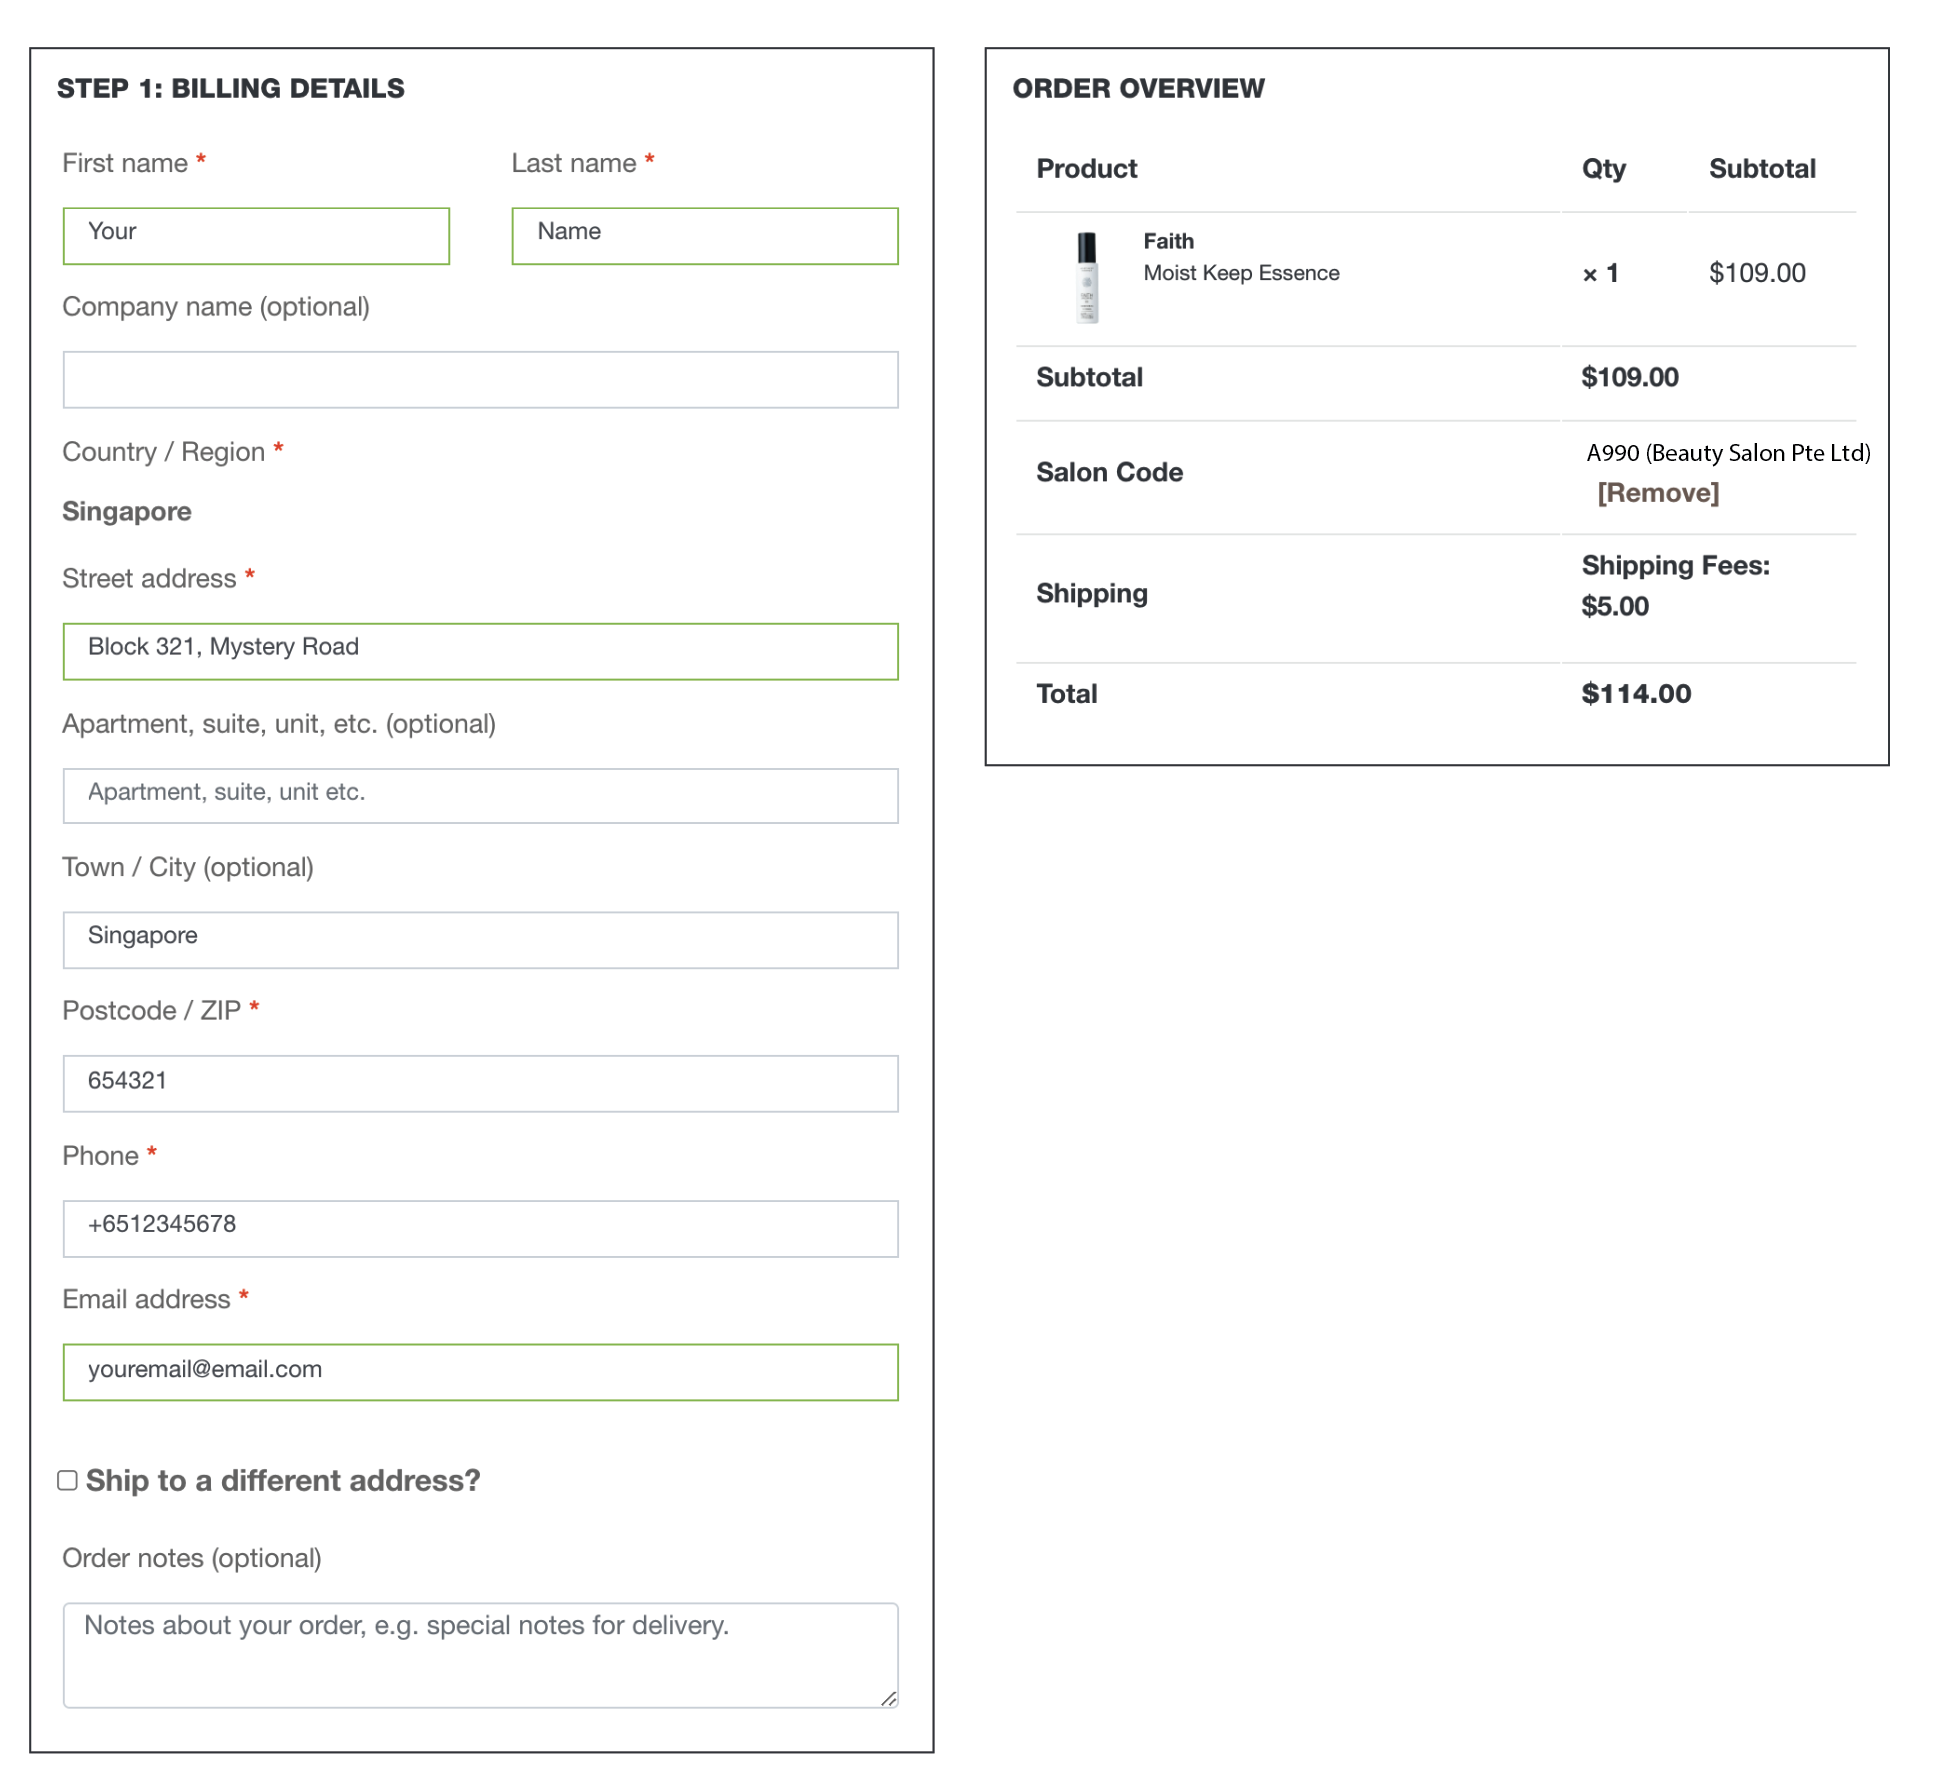
Task: Click the Town / City field
Action: [480, 940]
